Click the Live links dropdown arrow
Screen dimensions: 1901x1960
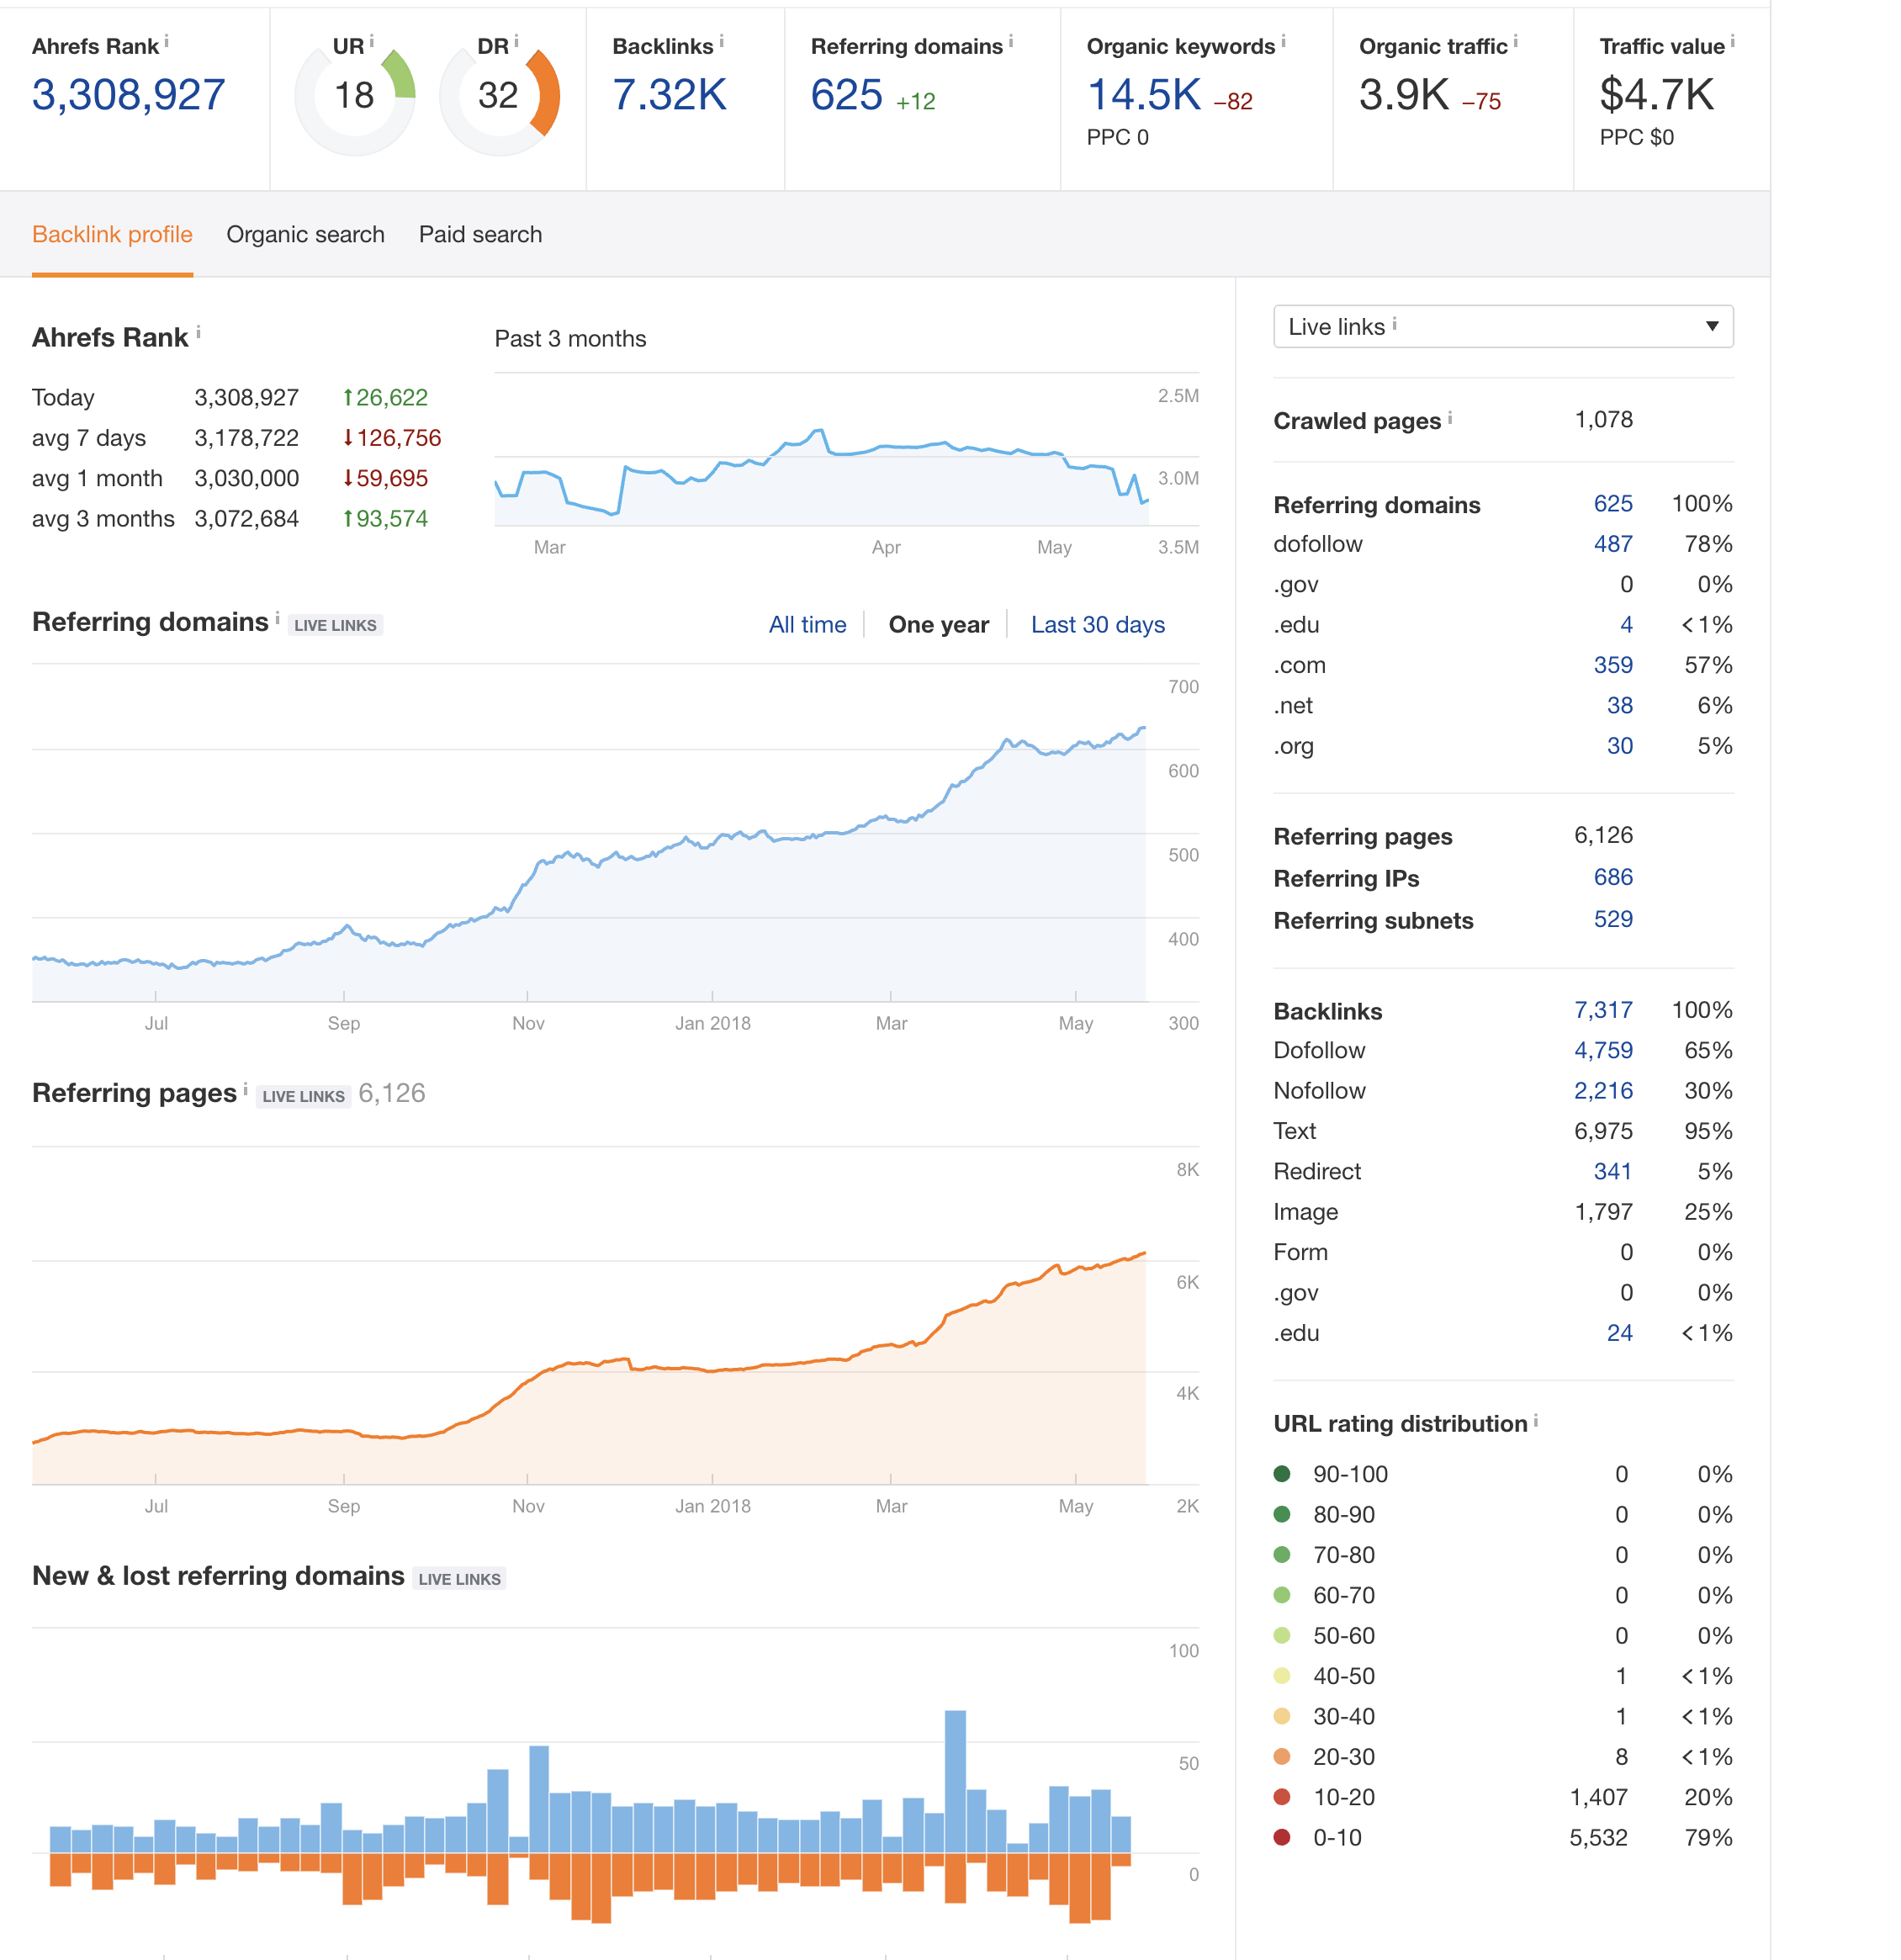1712,327
